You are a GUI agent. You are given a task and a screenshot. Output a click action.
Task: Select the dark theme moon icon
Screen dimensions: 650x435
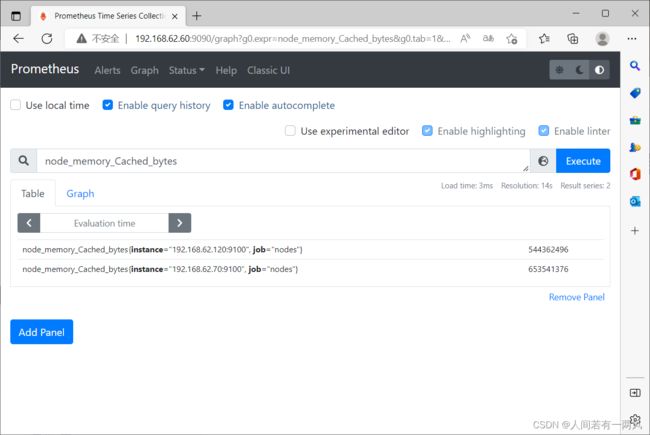(580, 70)
